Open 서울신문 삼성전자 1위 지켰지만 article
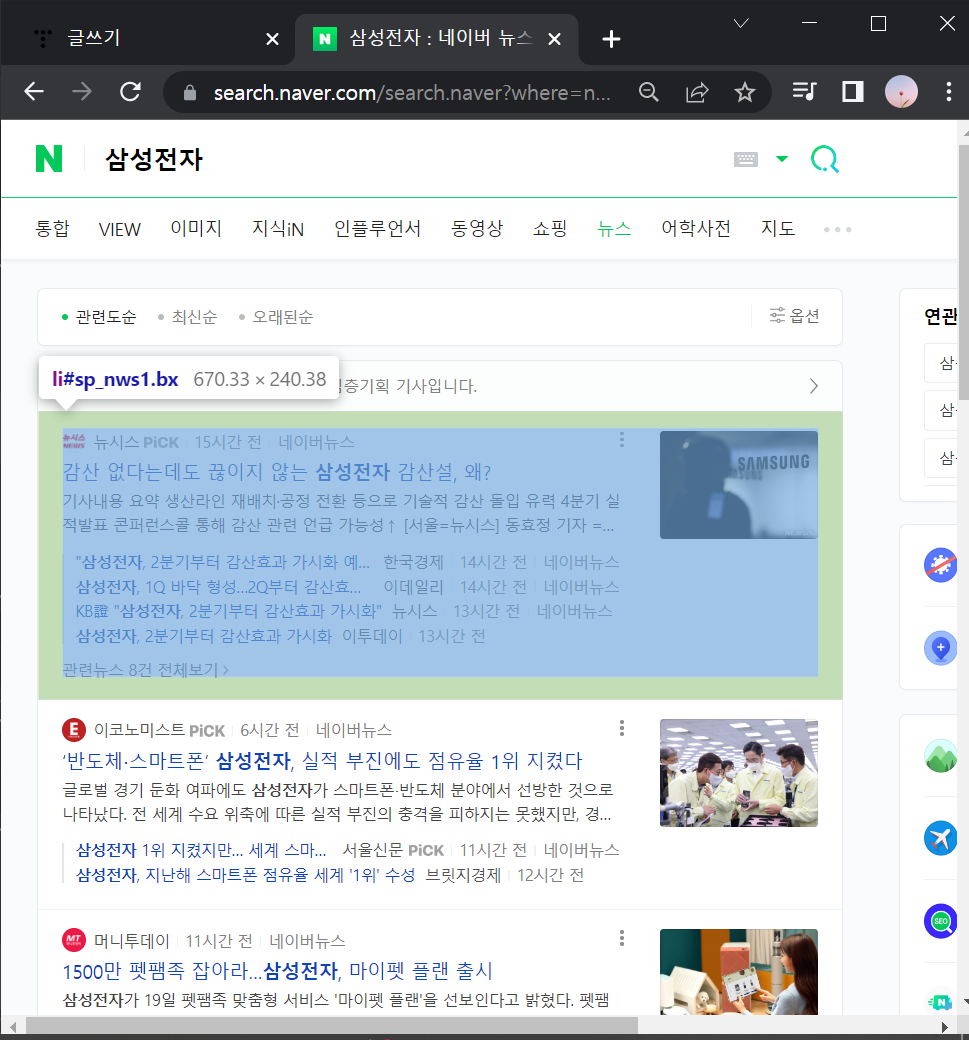 click(201, 850)
